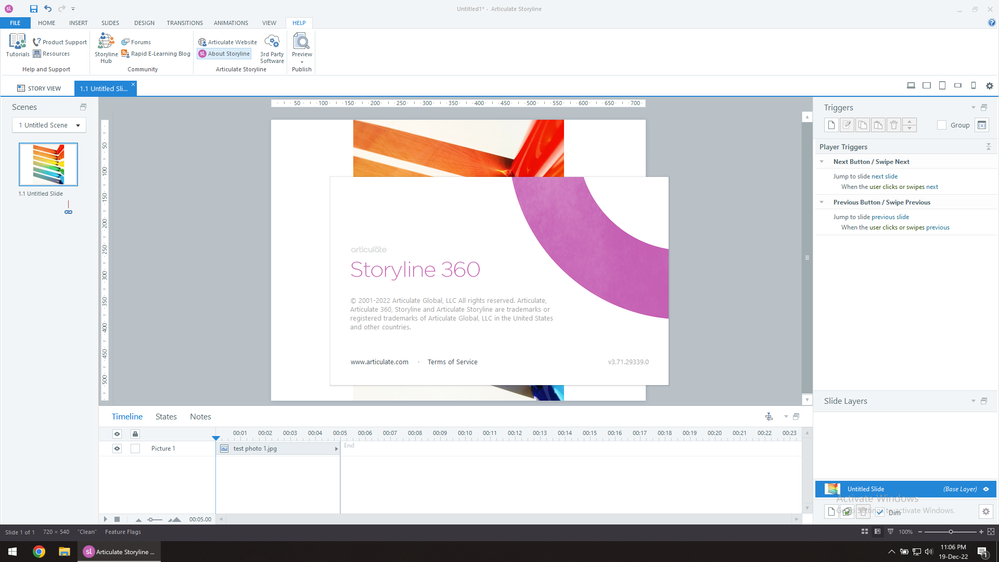Create a new trigger
Viewport: 999px width, 562px height.
click(831, 126)
